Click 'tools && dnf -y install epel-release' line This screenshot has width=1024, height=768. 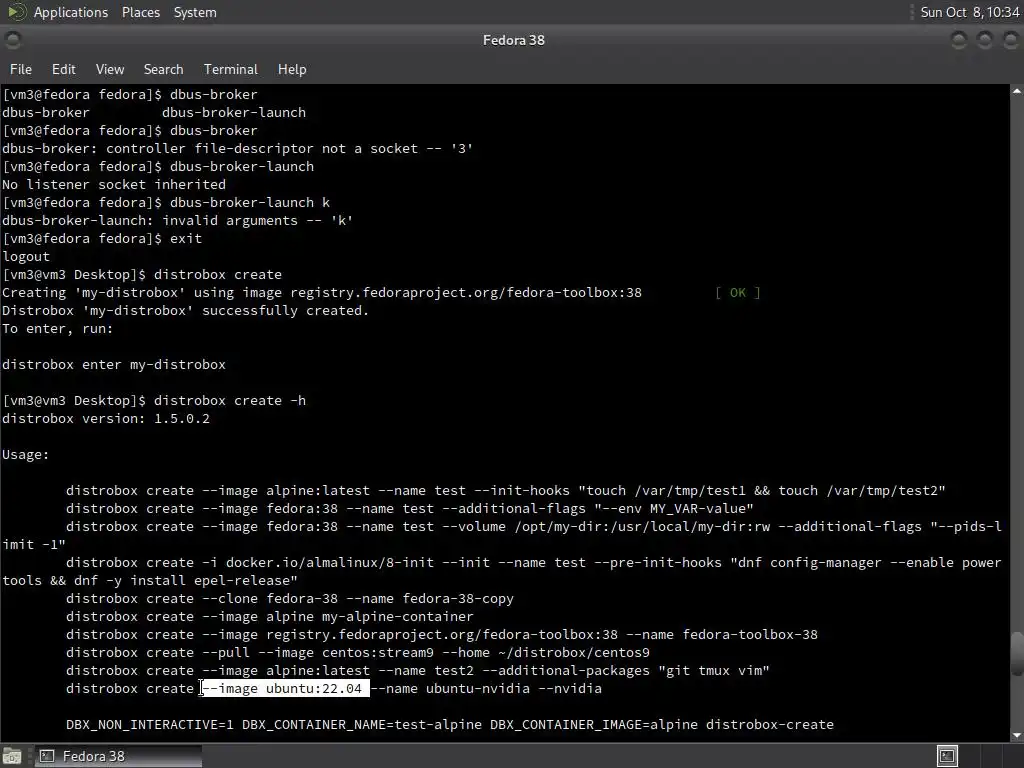click(150, 580)
